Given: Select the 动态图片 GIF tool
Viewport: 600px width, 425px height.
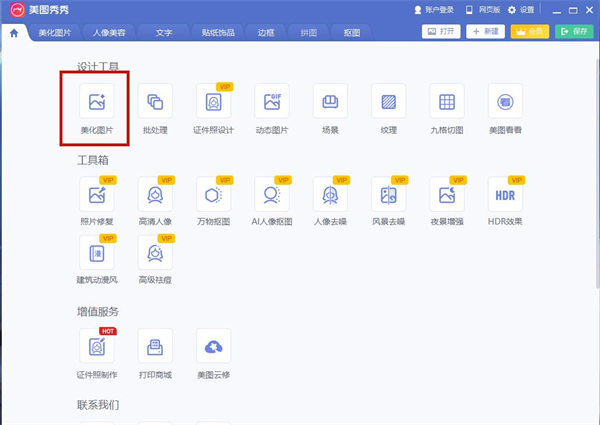Looking at the screenshot, I should (x=271, y=101).
